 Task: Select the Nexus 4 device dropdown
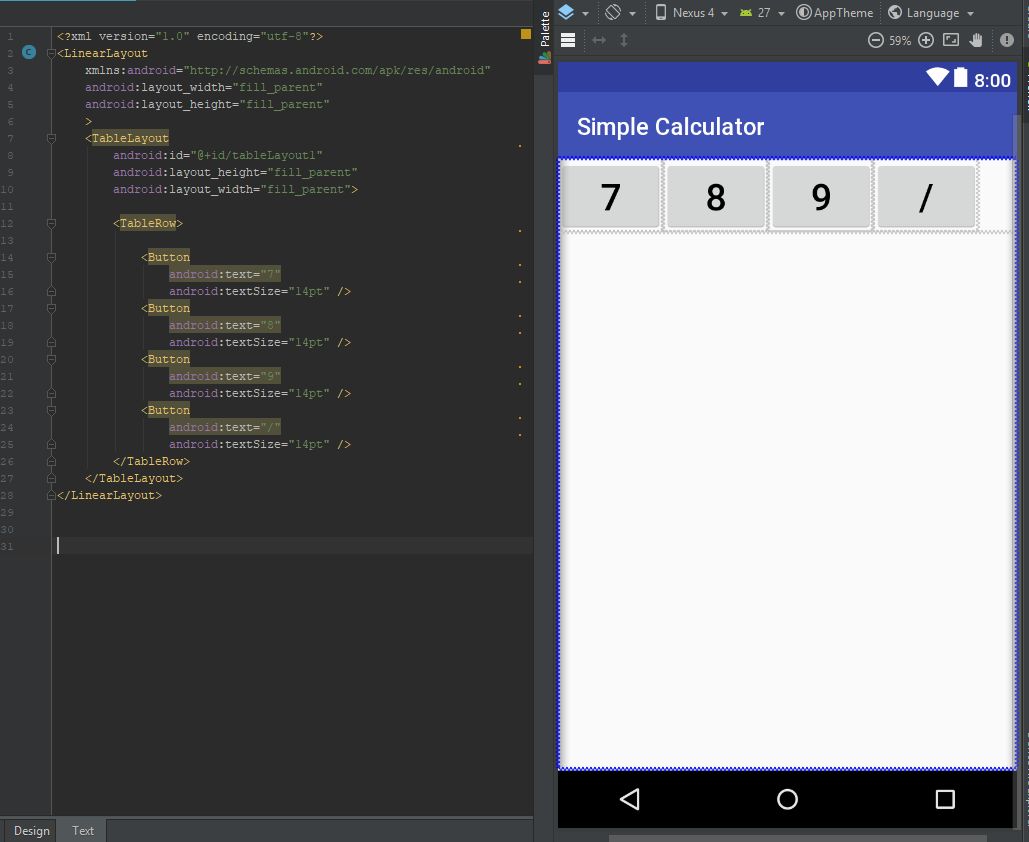click(x=692, y=12)
